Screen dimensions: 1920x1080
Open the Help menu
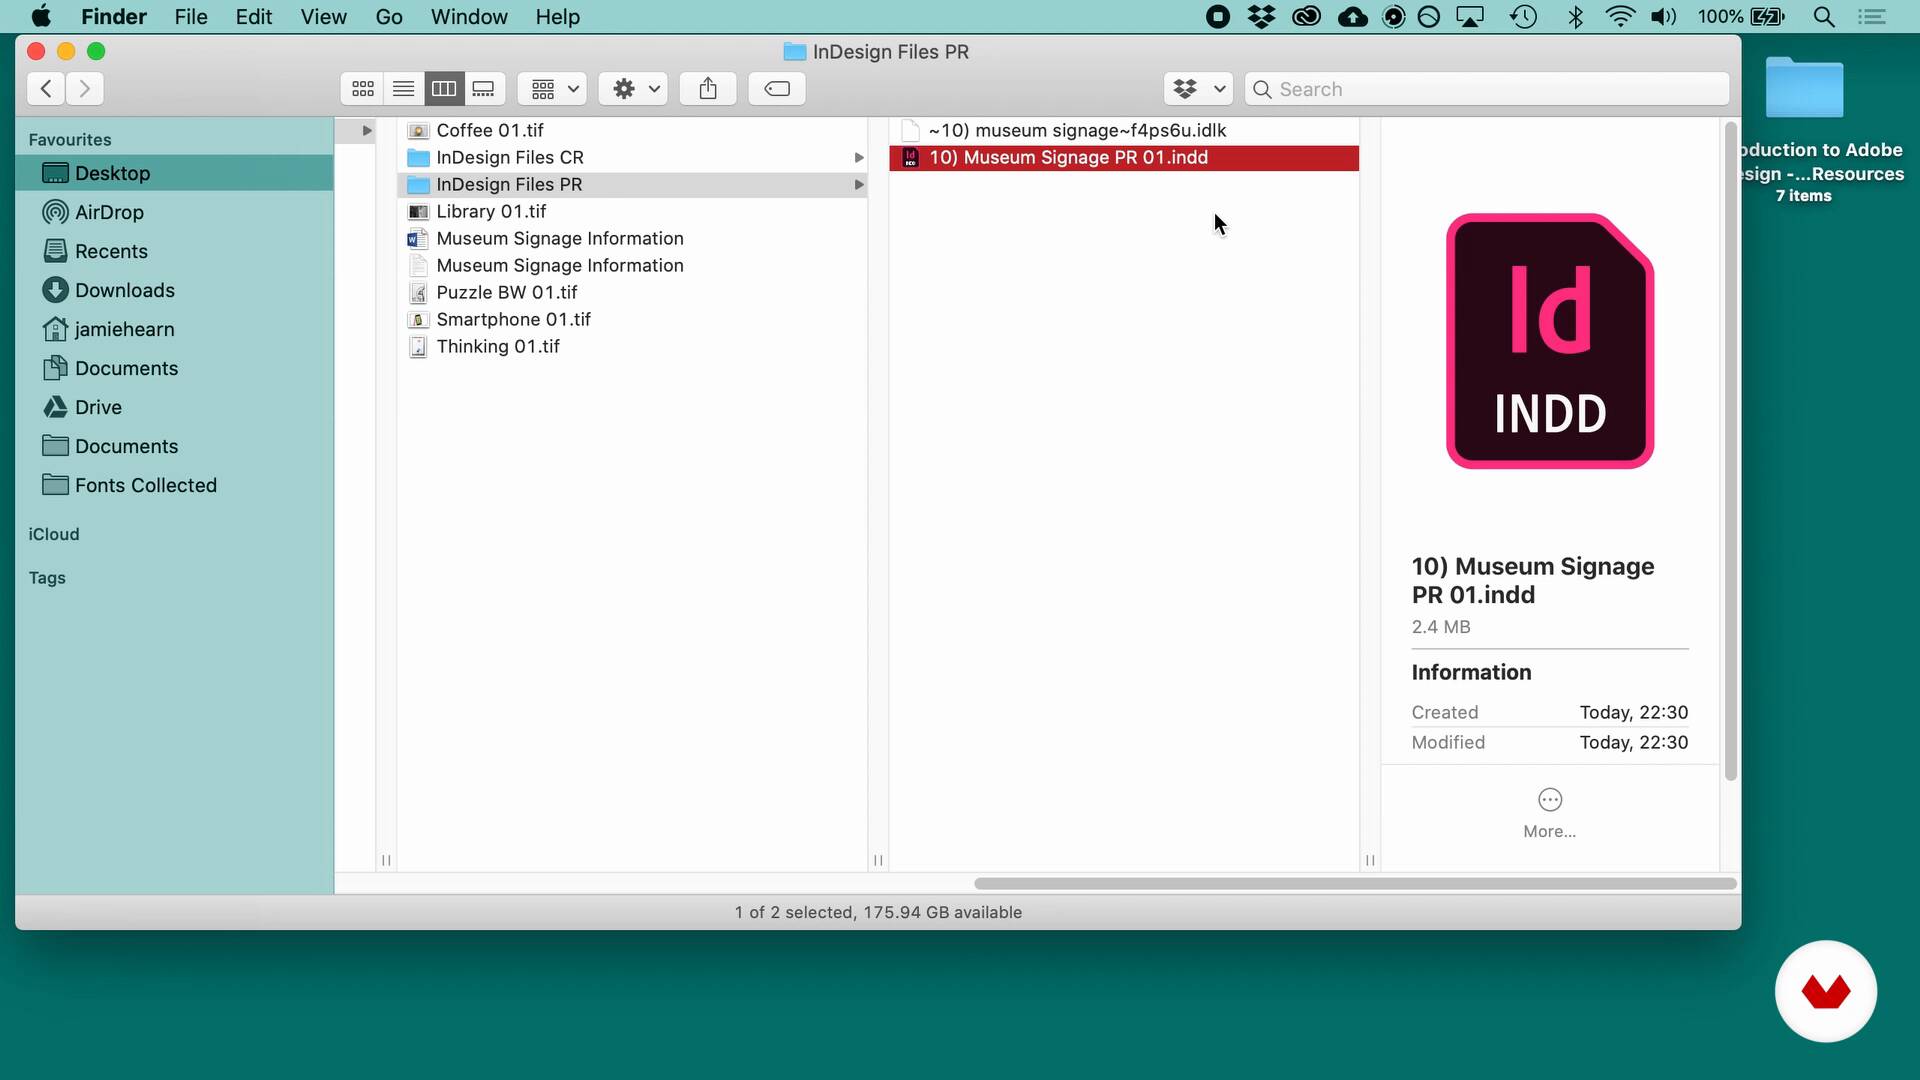coord(557,17)
